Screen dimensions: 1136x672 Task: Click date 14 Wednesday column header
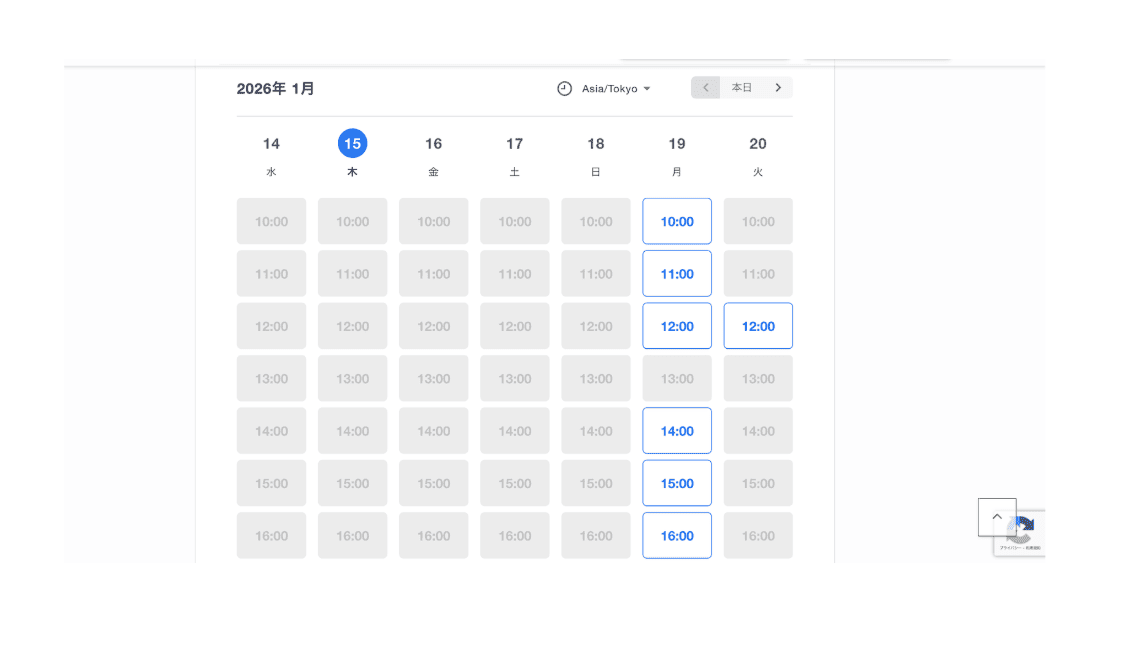click(271, 144)
